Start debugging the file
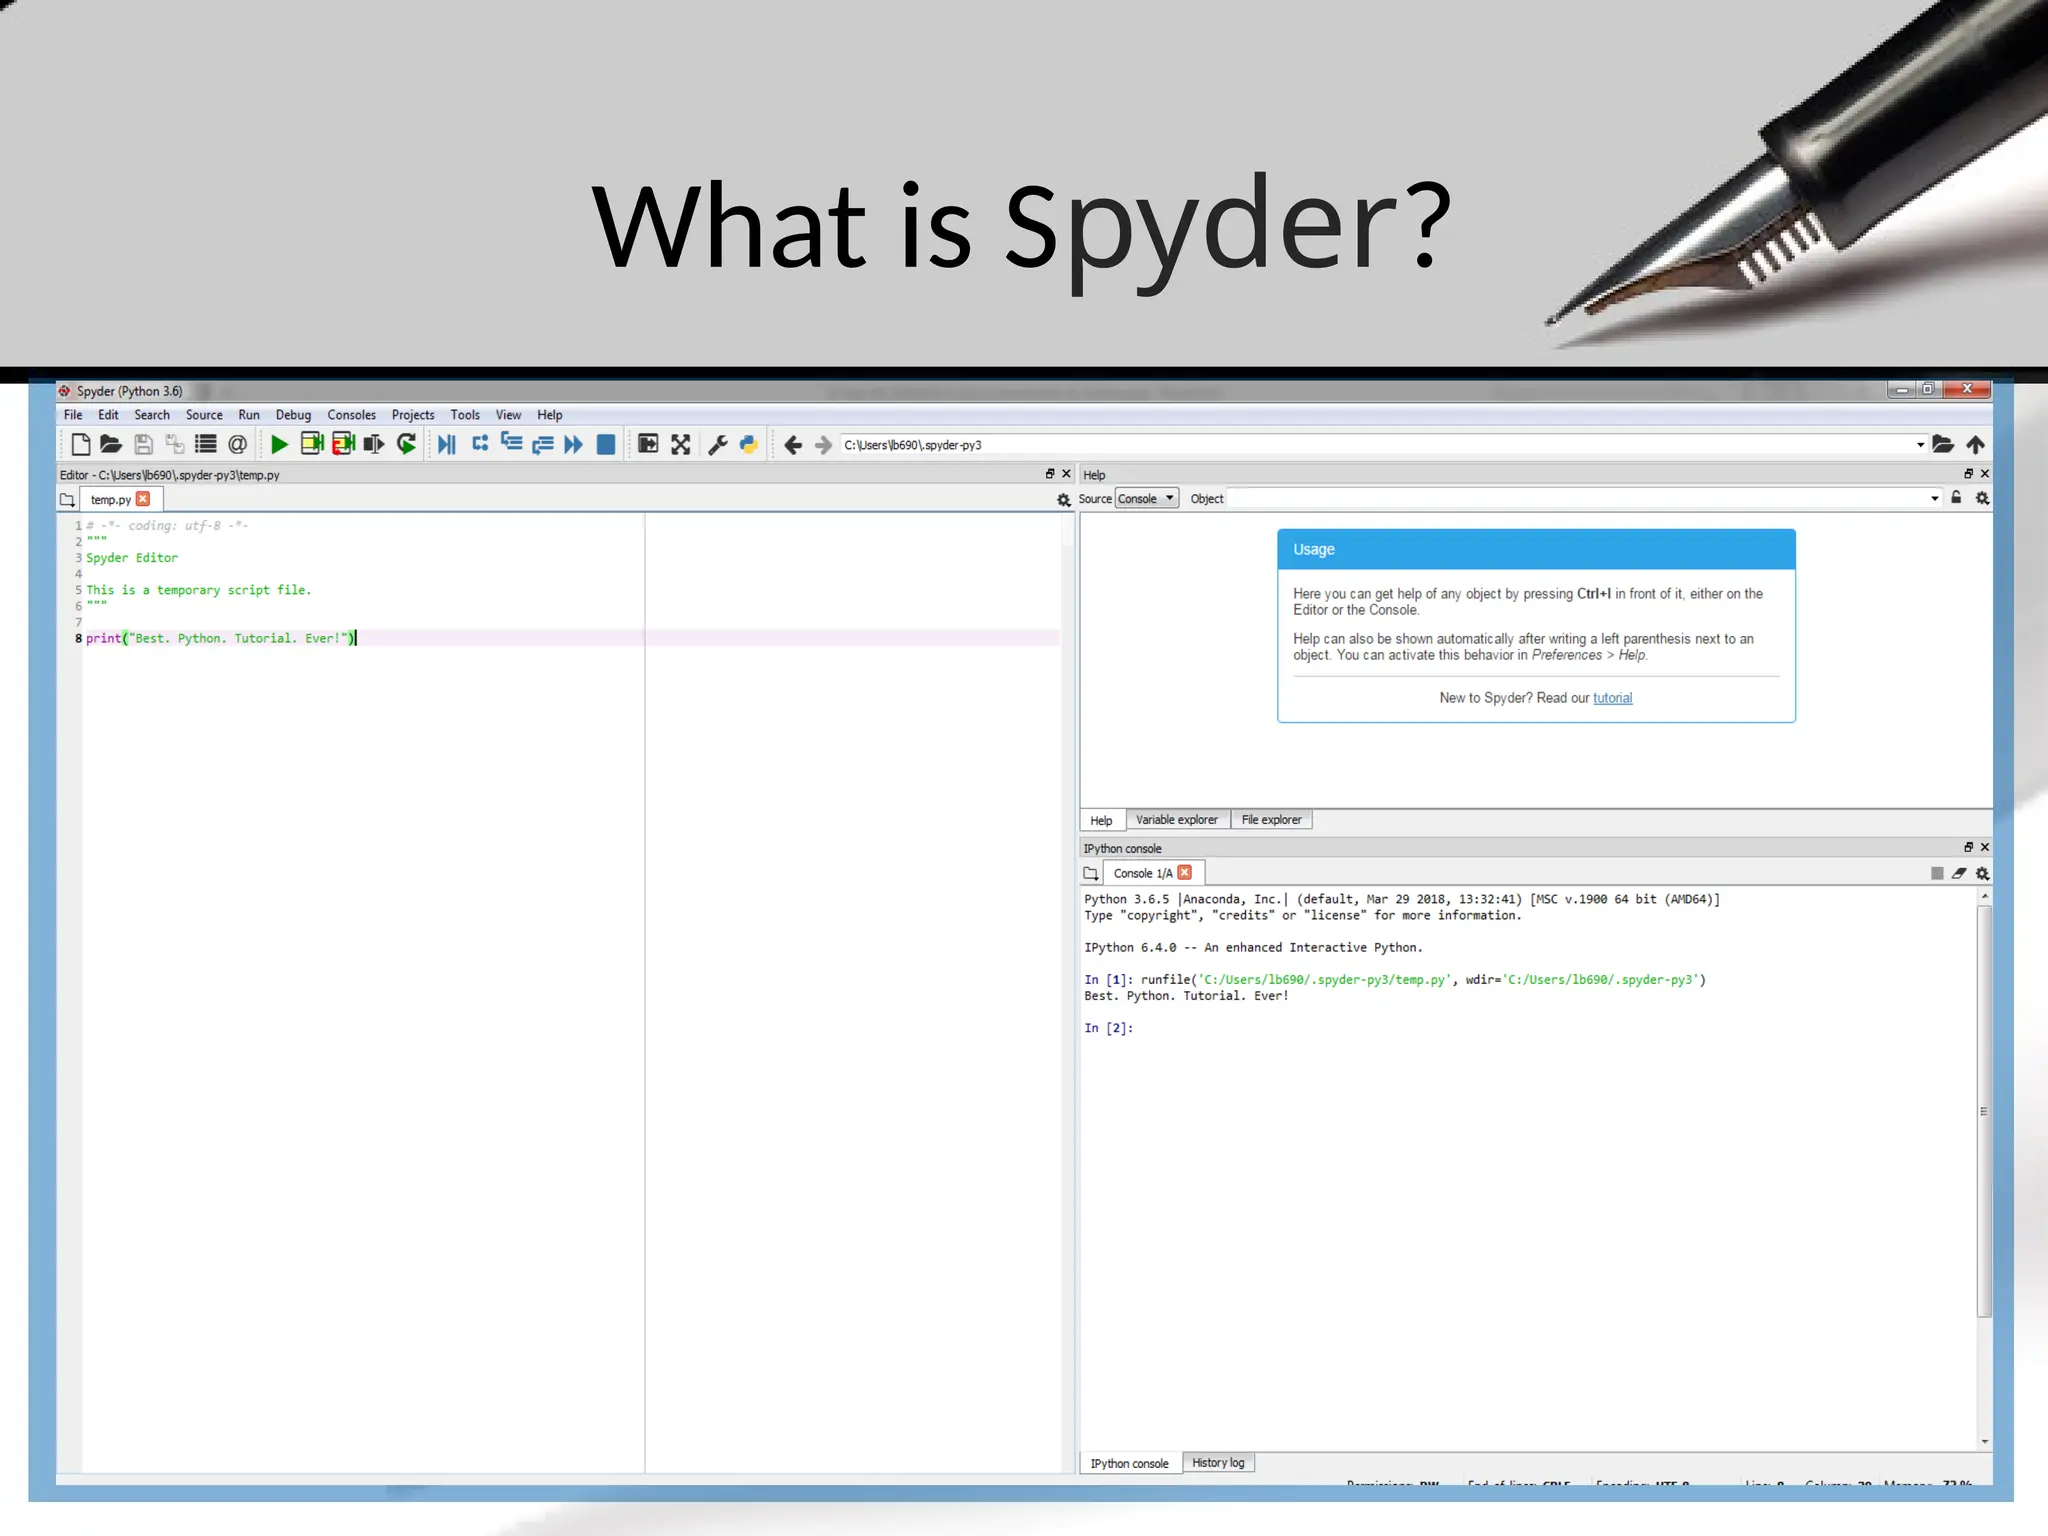The height and width of the screenshot is (1536, 2048). (447, 444)
